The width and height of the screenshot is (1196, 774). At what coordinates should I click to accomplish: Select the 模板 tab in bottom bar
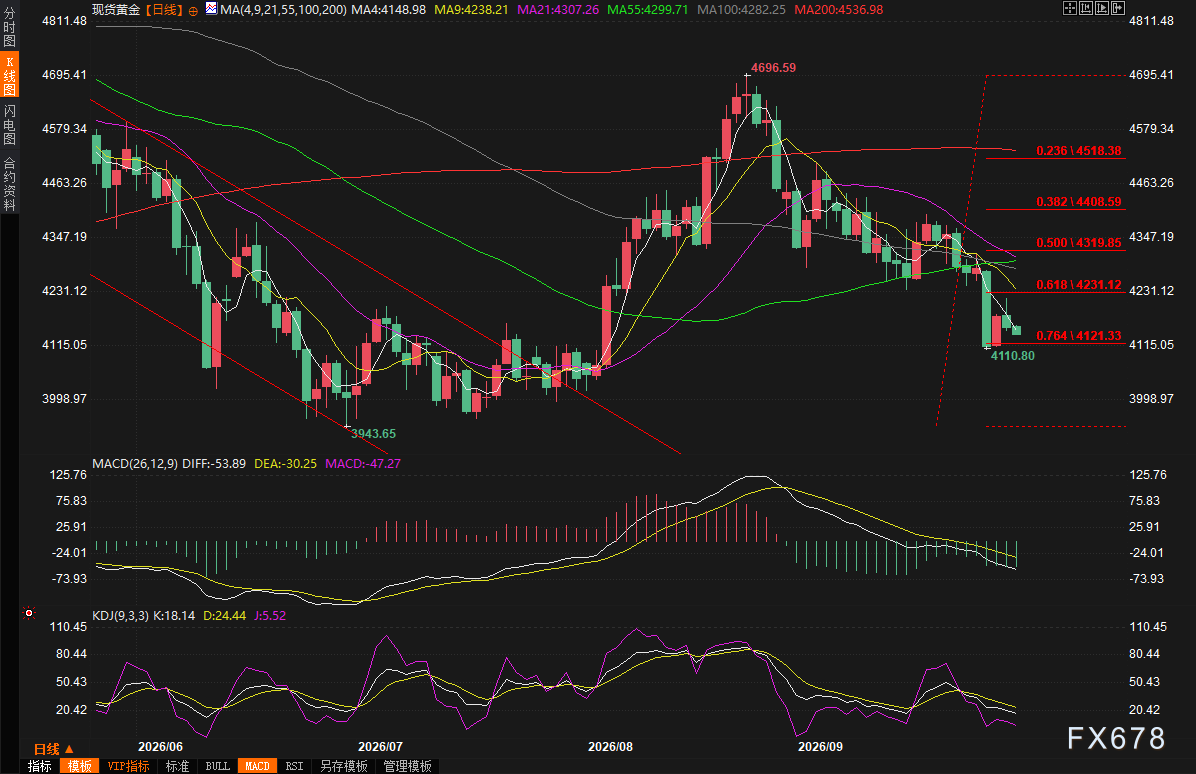(x=79, y=766)
